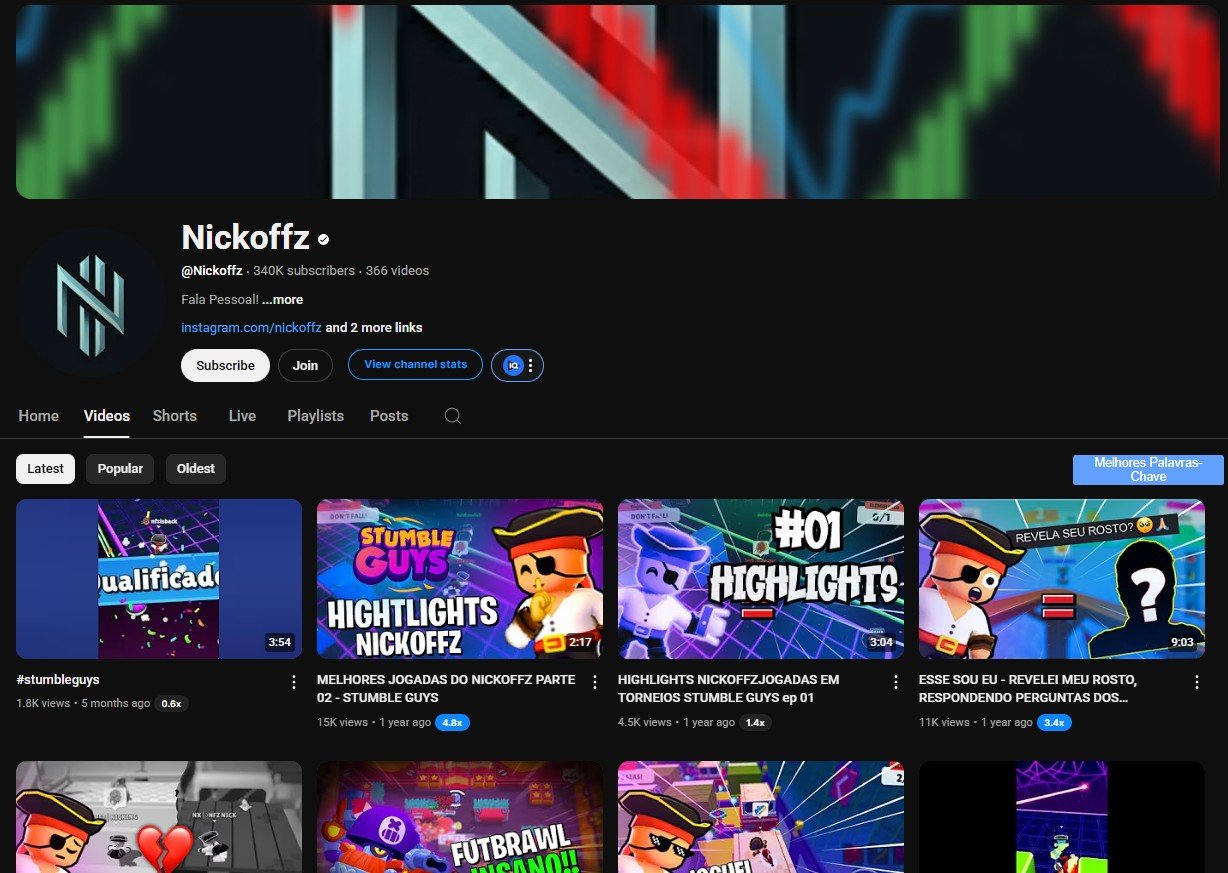Play the 3:54 #stumbleguys video thumbnail
Screen dimensions: 1228x873
(x=159, y=579)
